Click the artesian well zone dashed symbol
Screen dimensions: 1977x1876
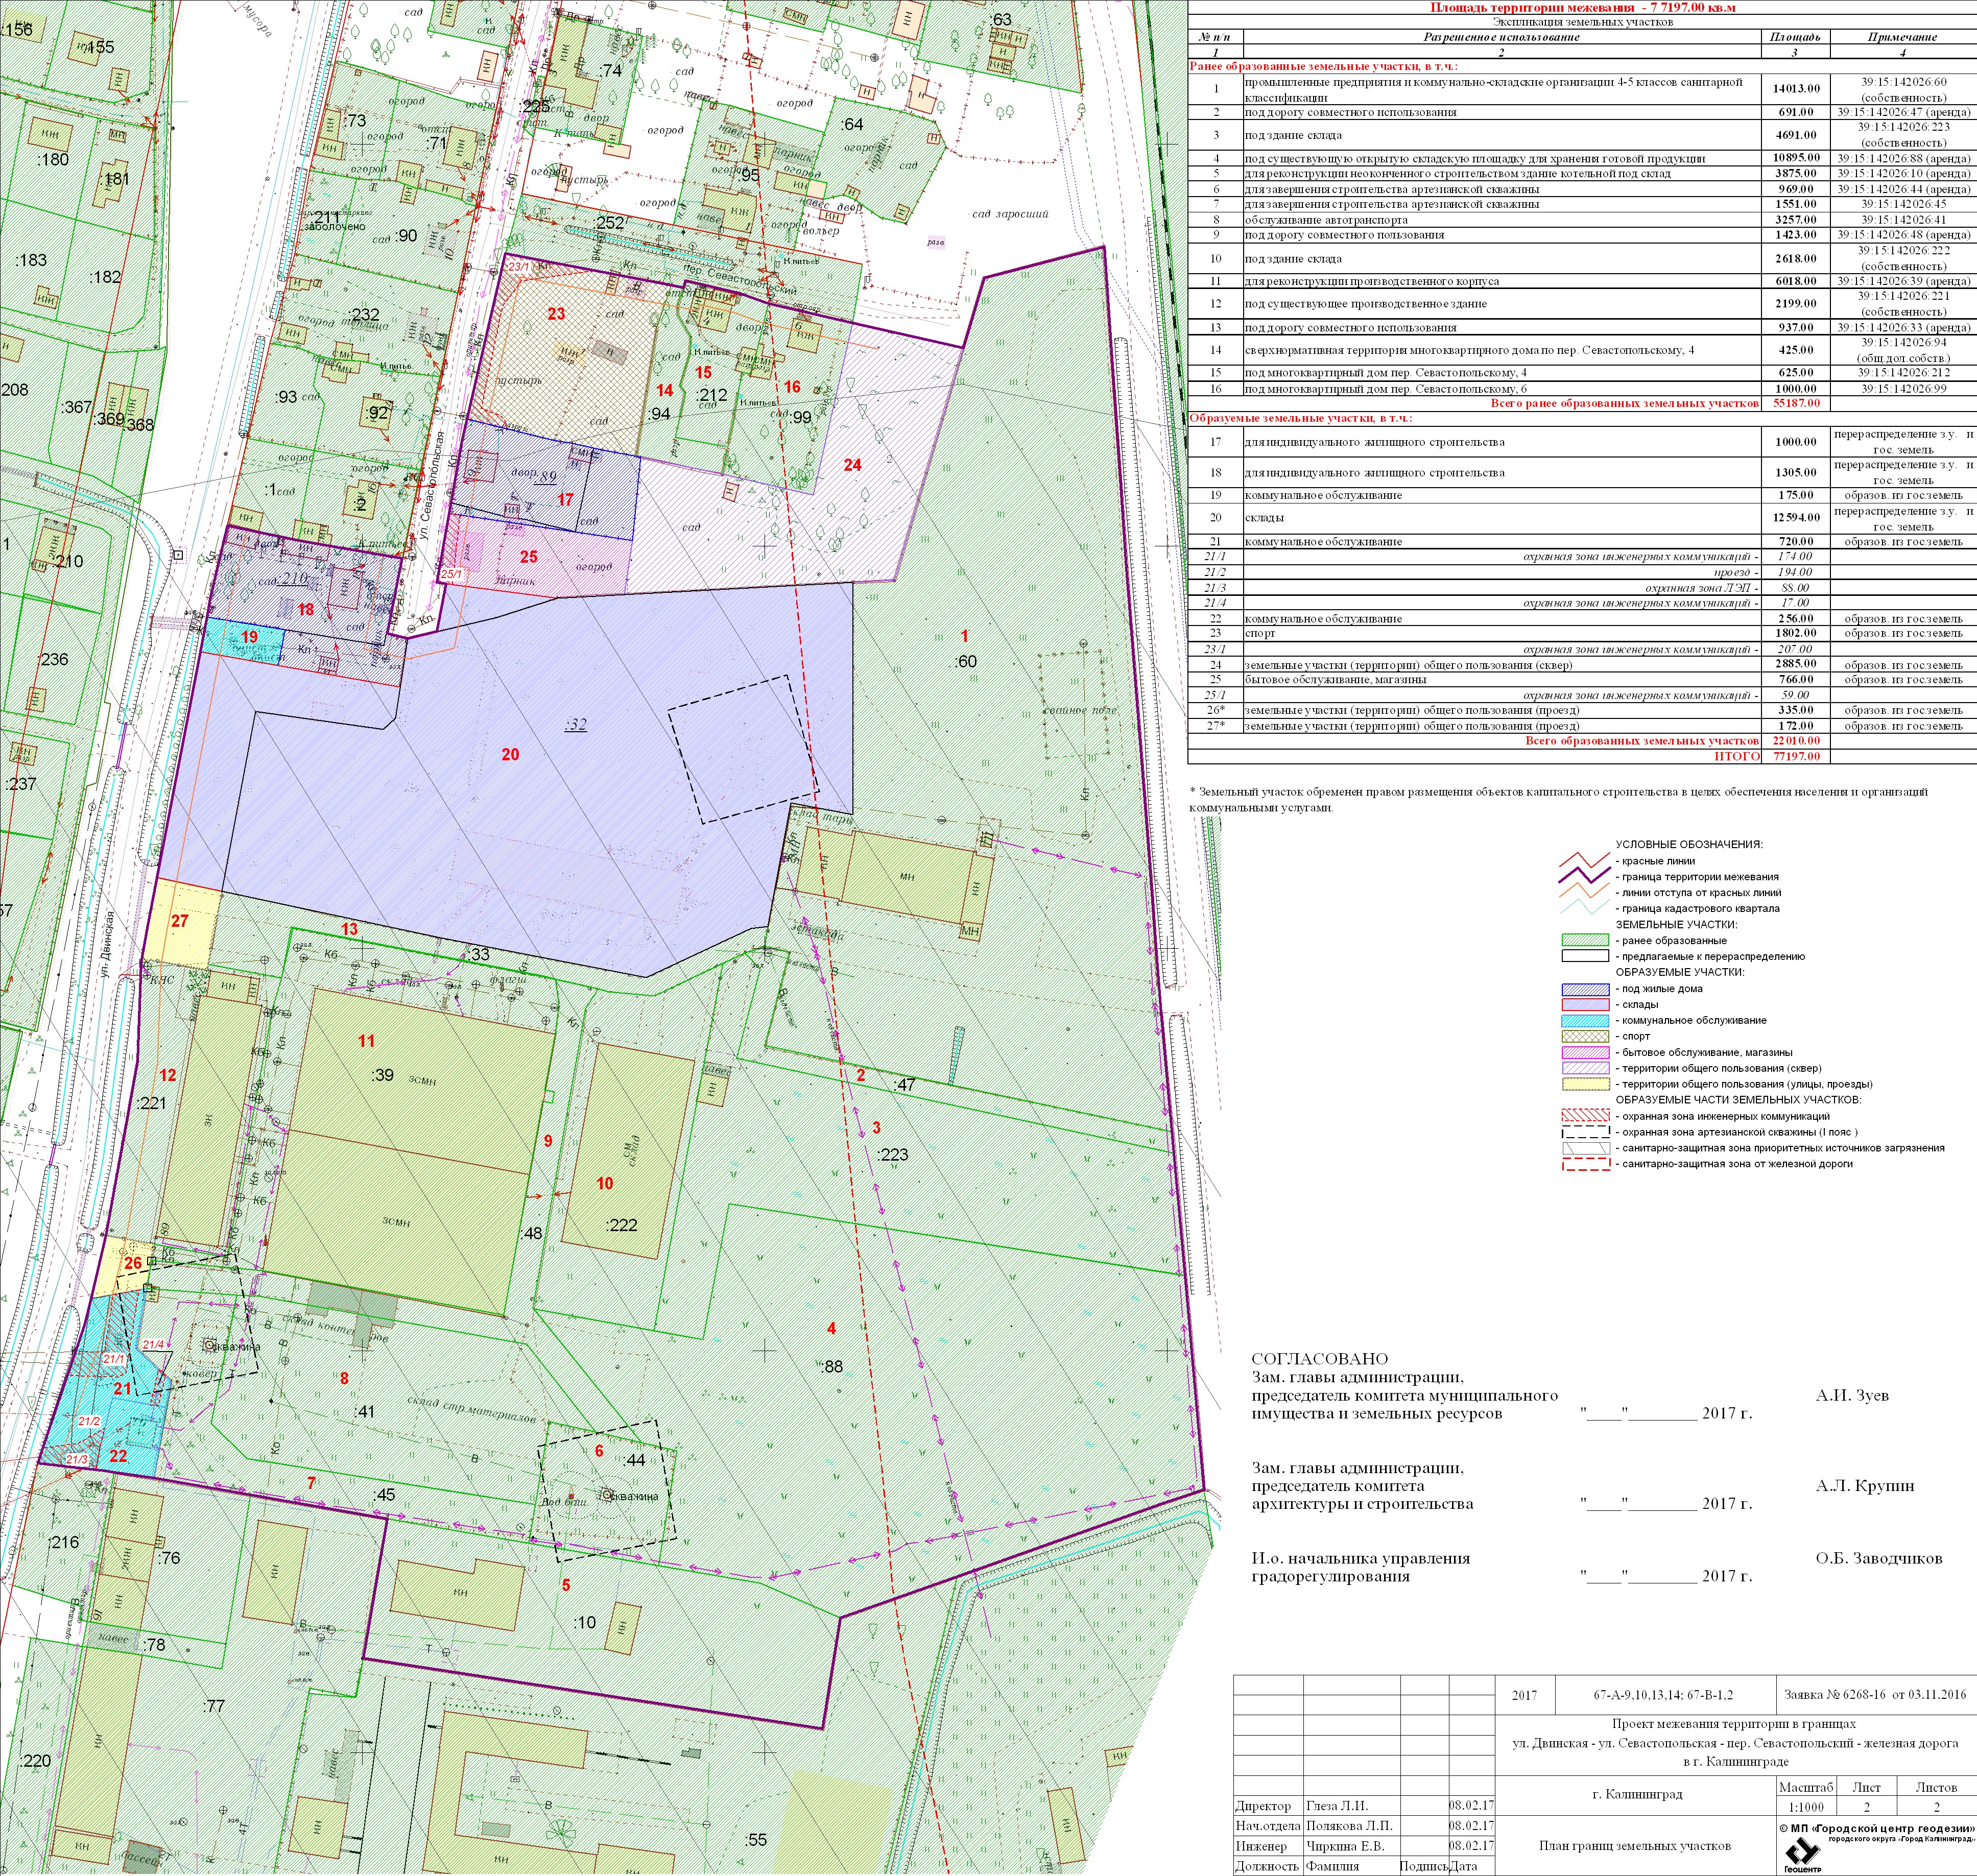[1585, 1132]
